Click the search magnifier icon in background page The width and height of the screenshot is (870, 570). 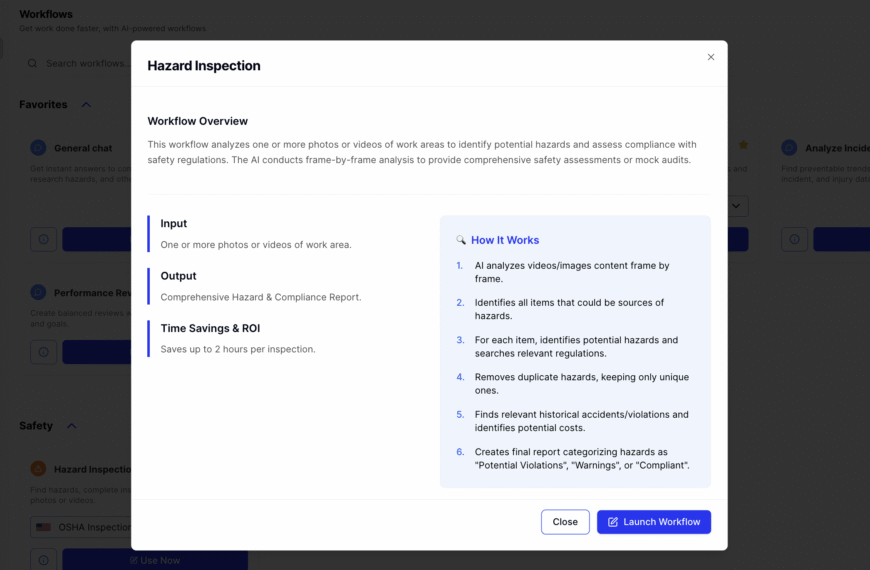pyautogui.click(x=33, y=63)
